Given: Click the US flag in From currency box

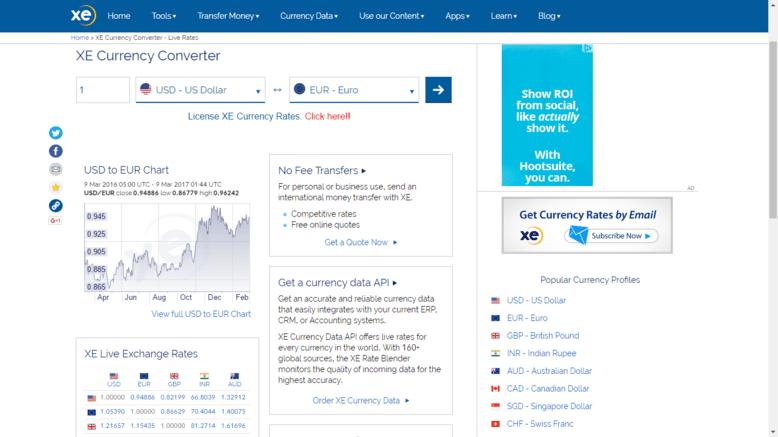Looking at the screenshot, I should coord(145,89).
